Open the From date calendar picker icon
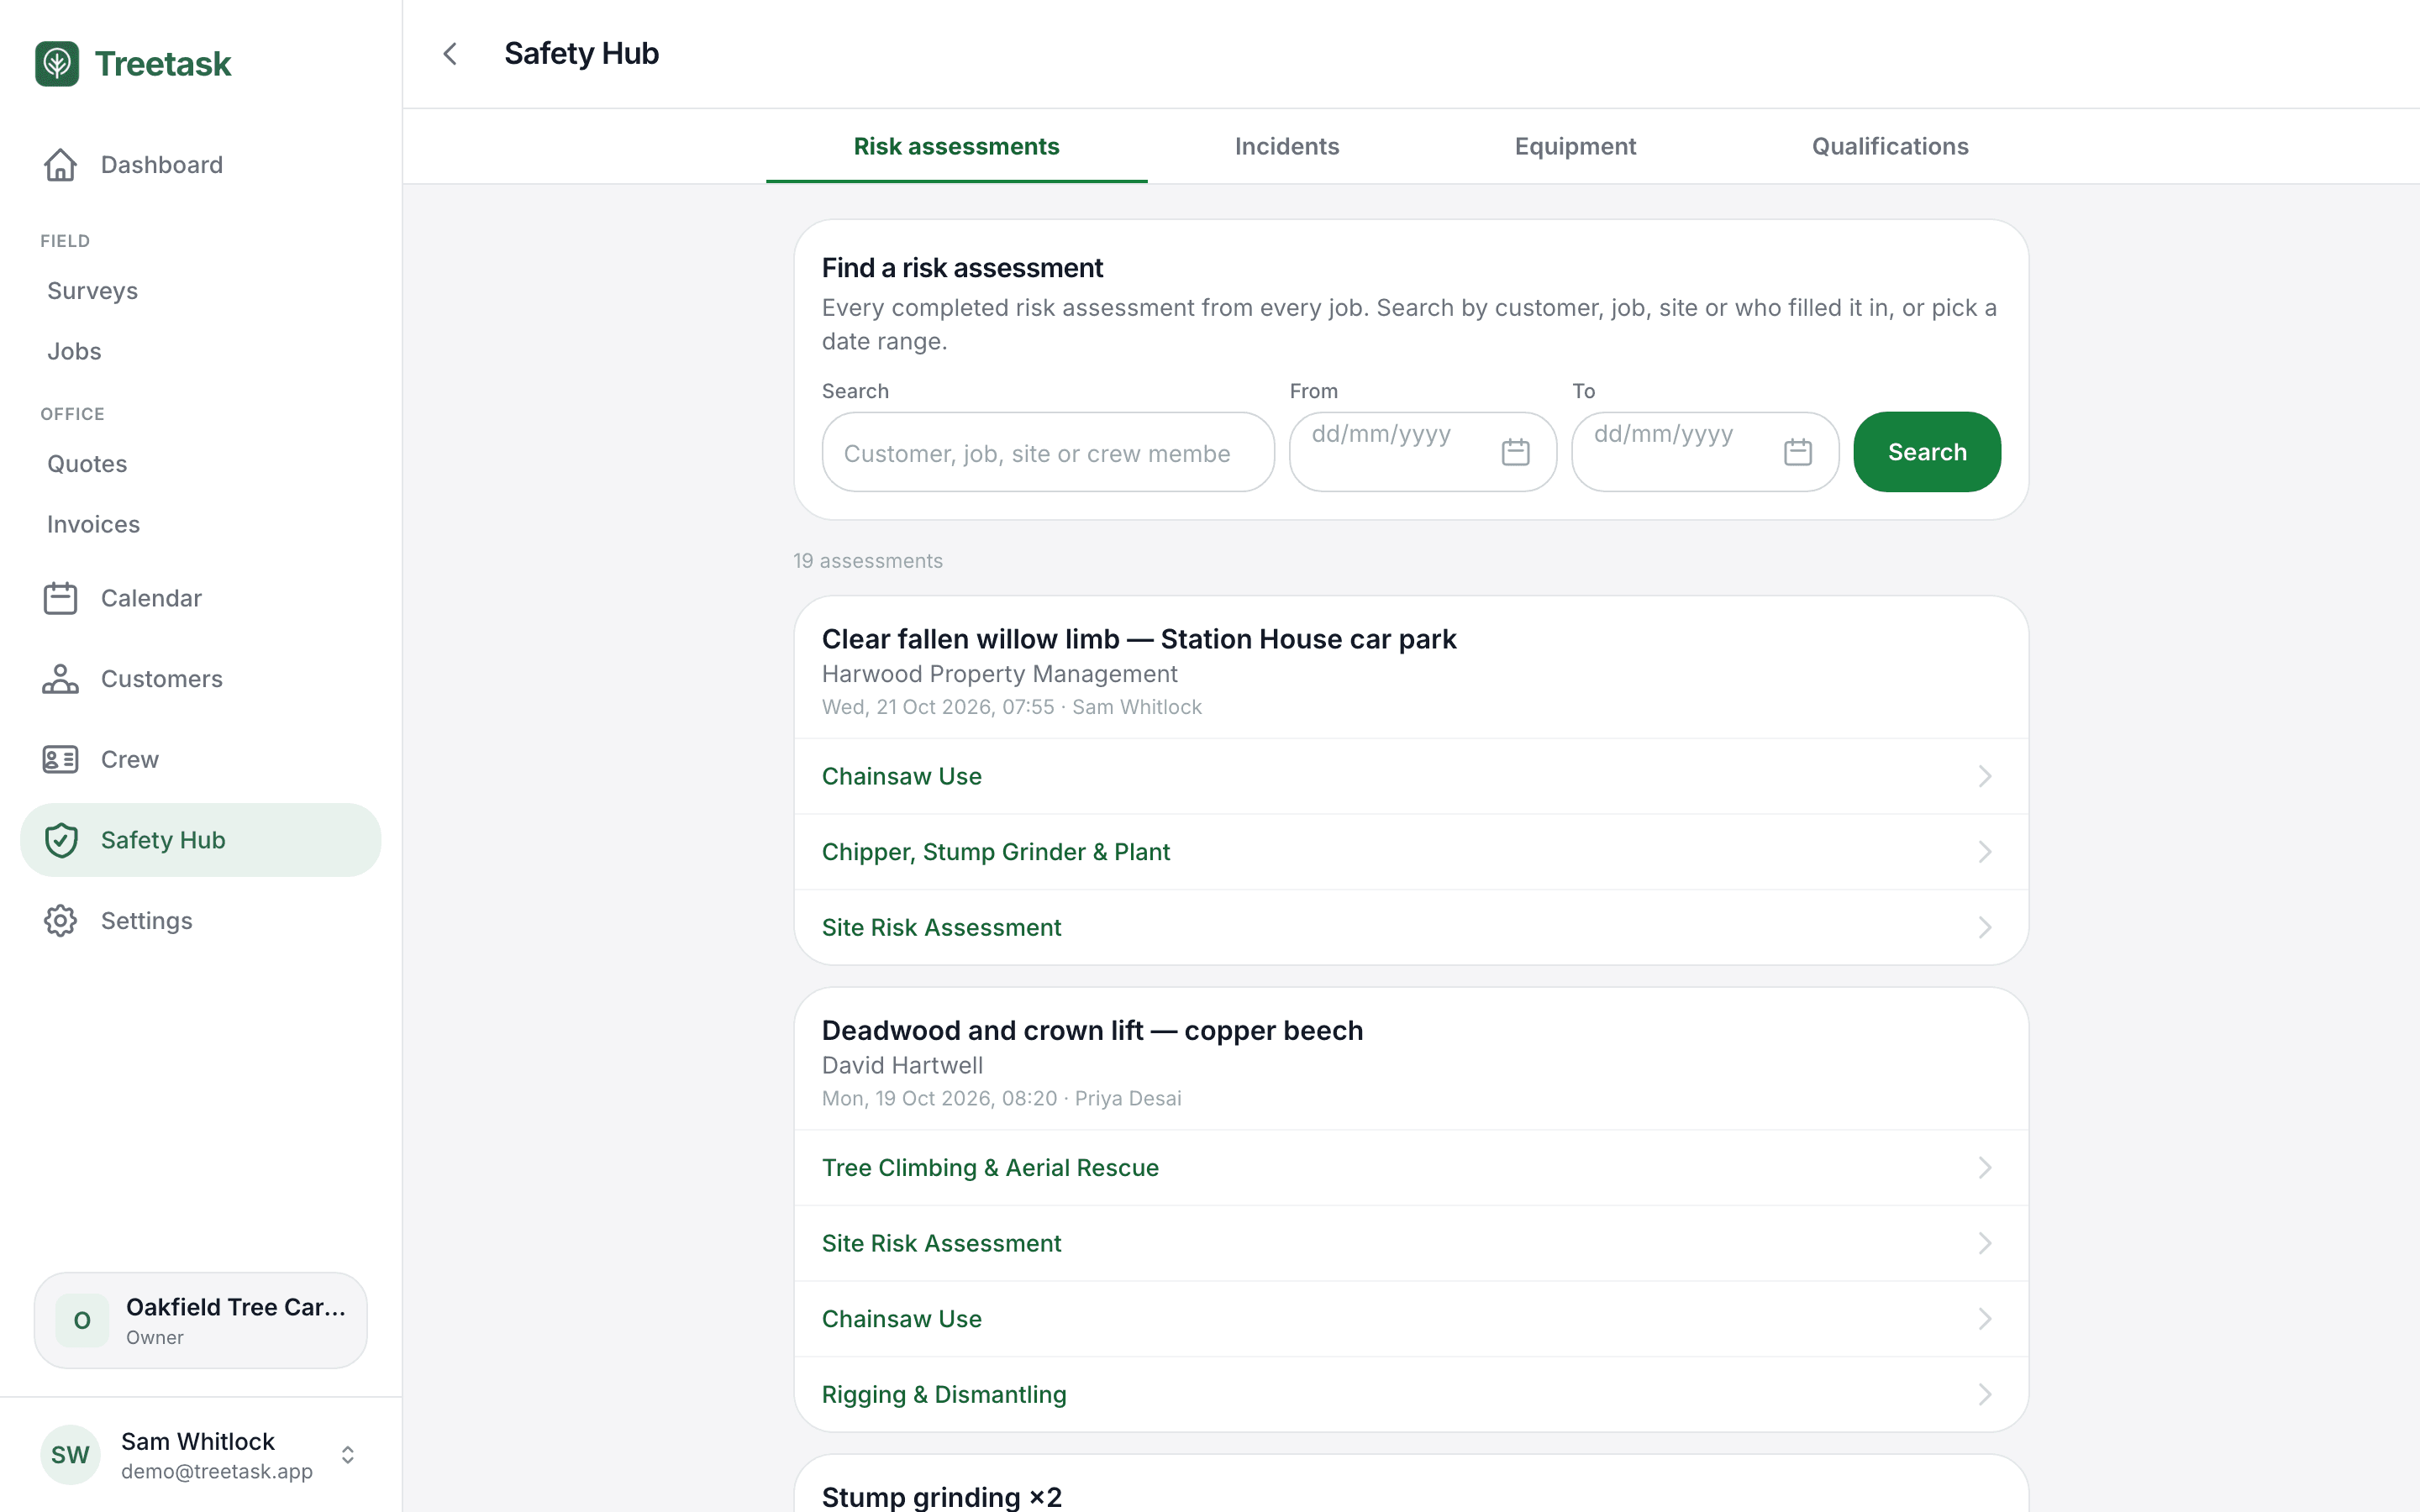Screen dimensions: 2420x1512 click(x=1516, y=452)
